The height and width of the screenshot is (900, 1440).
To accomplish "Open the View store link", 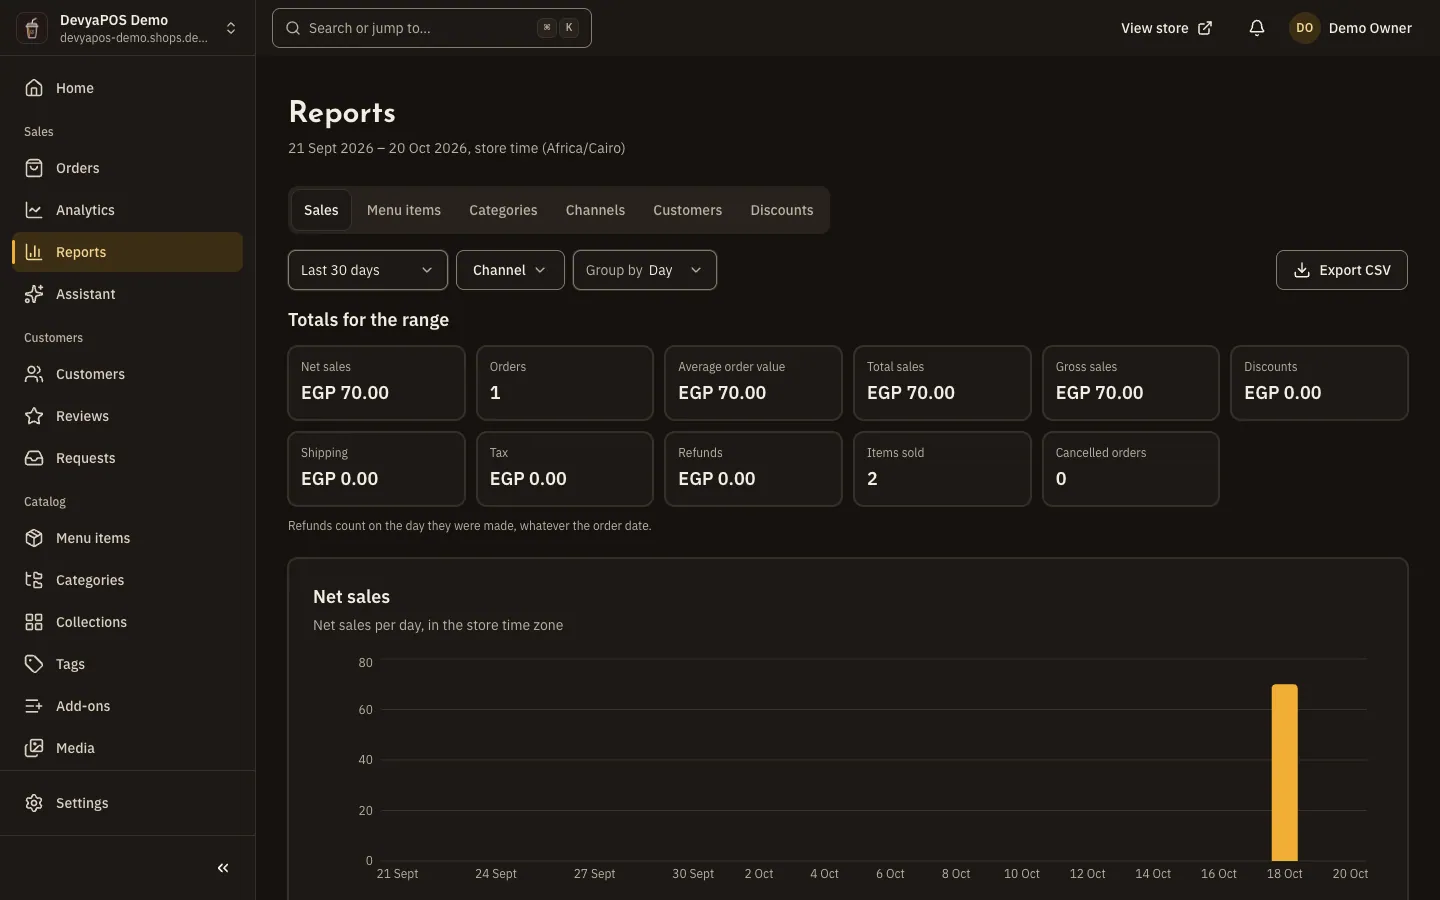I will (x=1166, y=28).
